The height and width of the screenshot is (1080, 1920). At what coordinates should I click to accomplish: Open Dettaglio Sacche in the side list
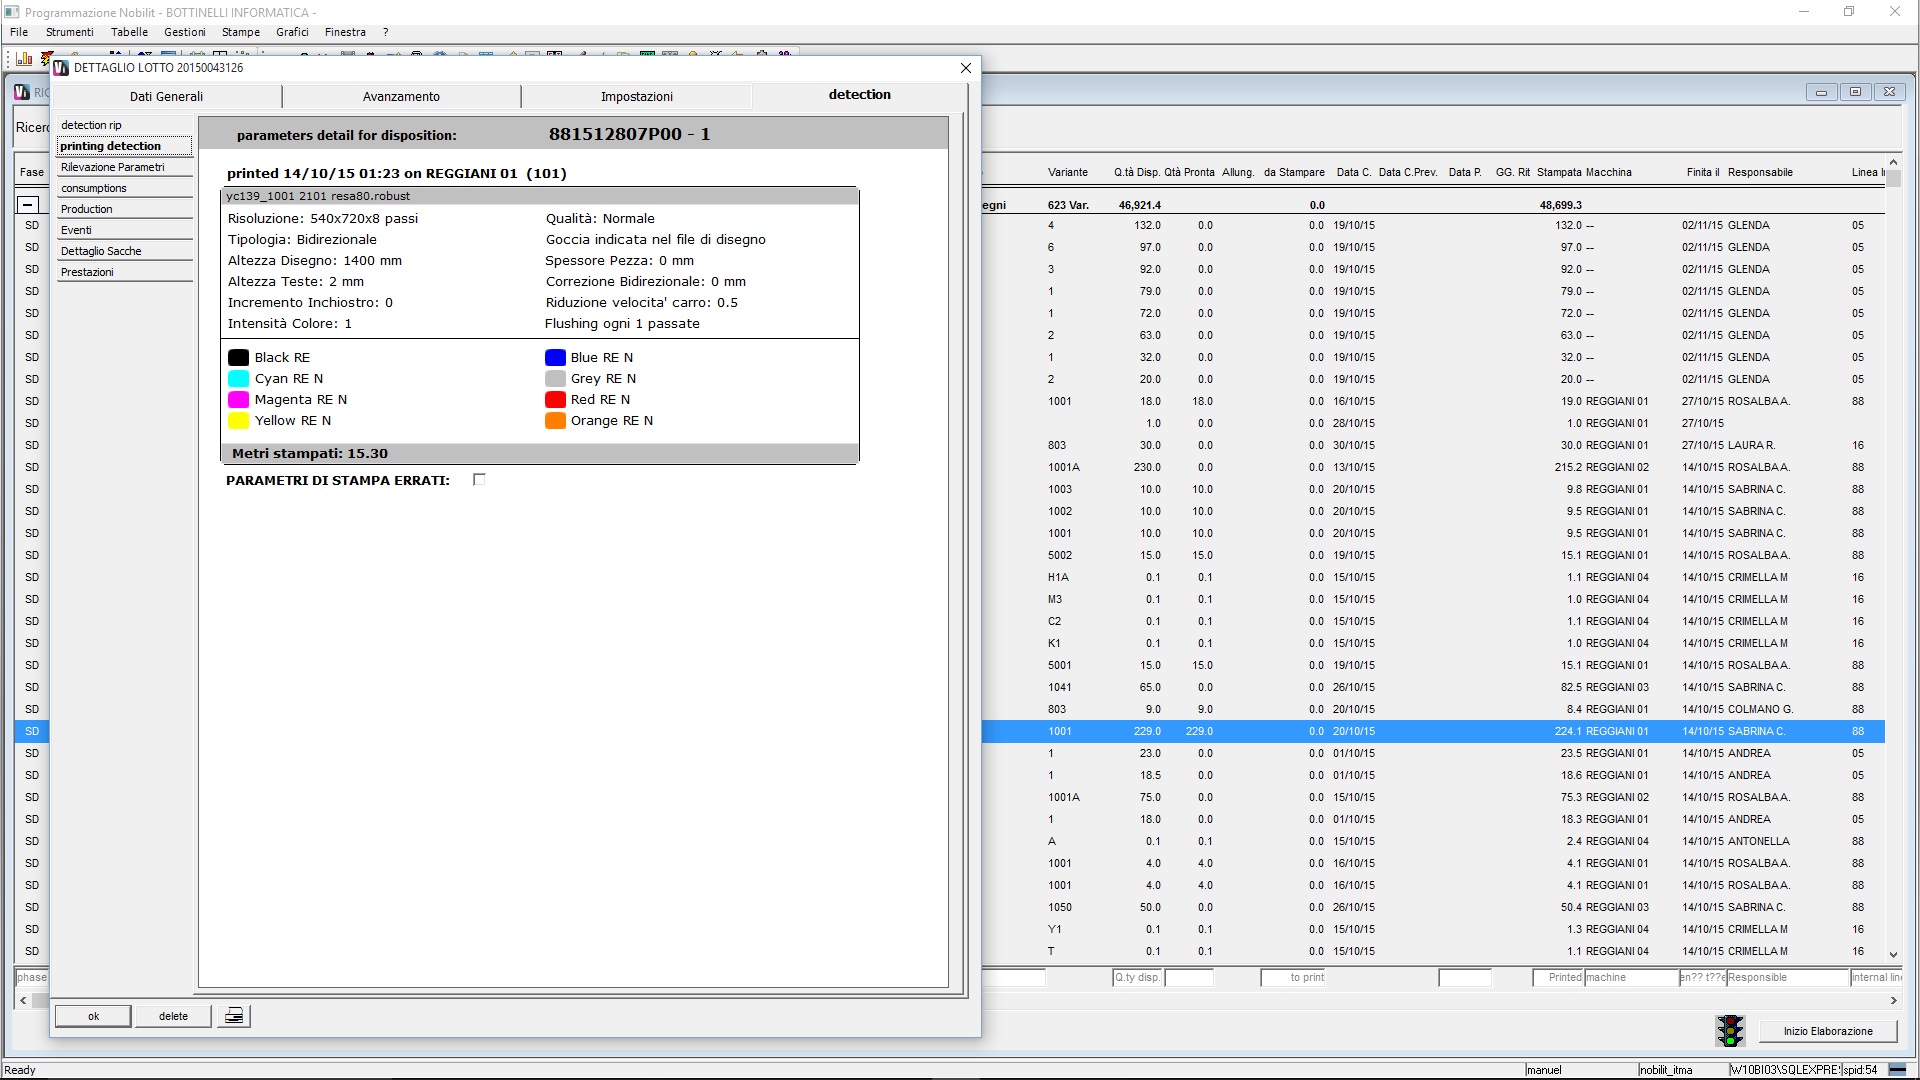click(x=124, y=251)
